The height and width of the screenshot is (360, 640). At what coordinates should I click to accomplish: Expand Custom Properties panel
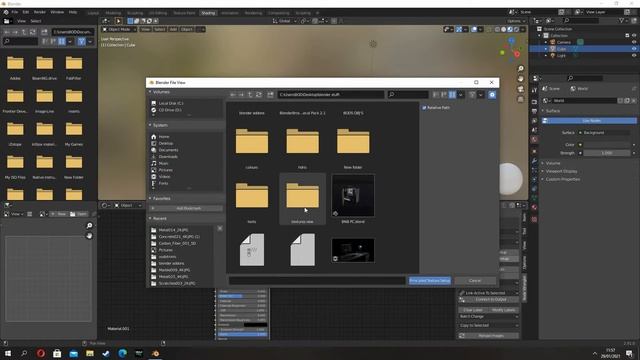pos(562,179)
